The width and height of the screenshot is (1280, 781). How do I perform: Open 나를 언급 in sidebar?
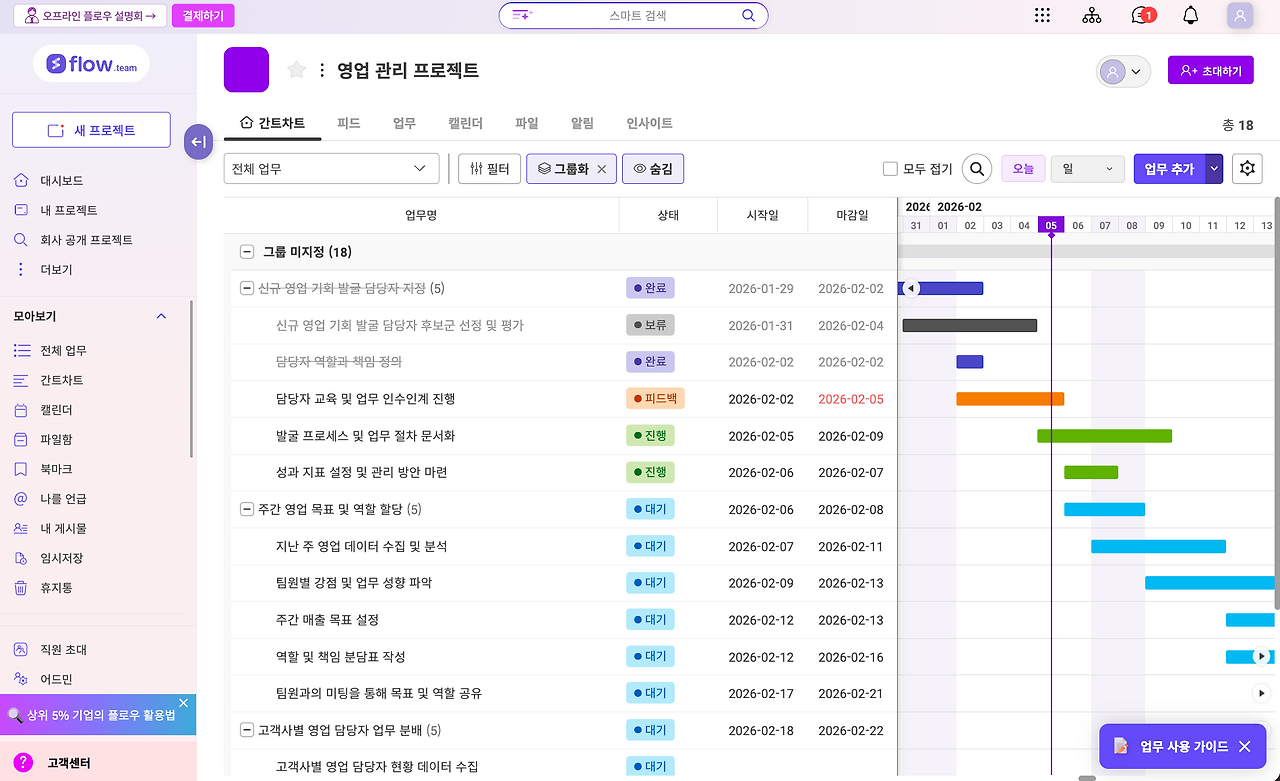(x=63, y=499)
